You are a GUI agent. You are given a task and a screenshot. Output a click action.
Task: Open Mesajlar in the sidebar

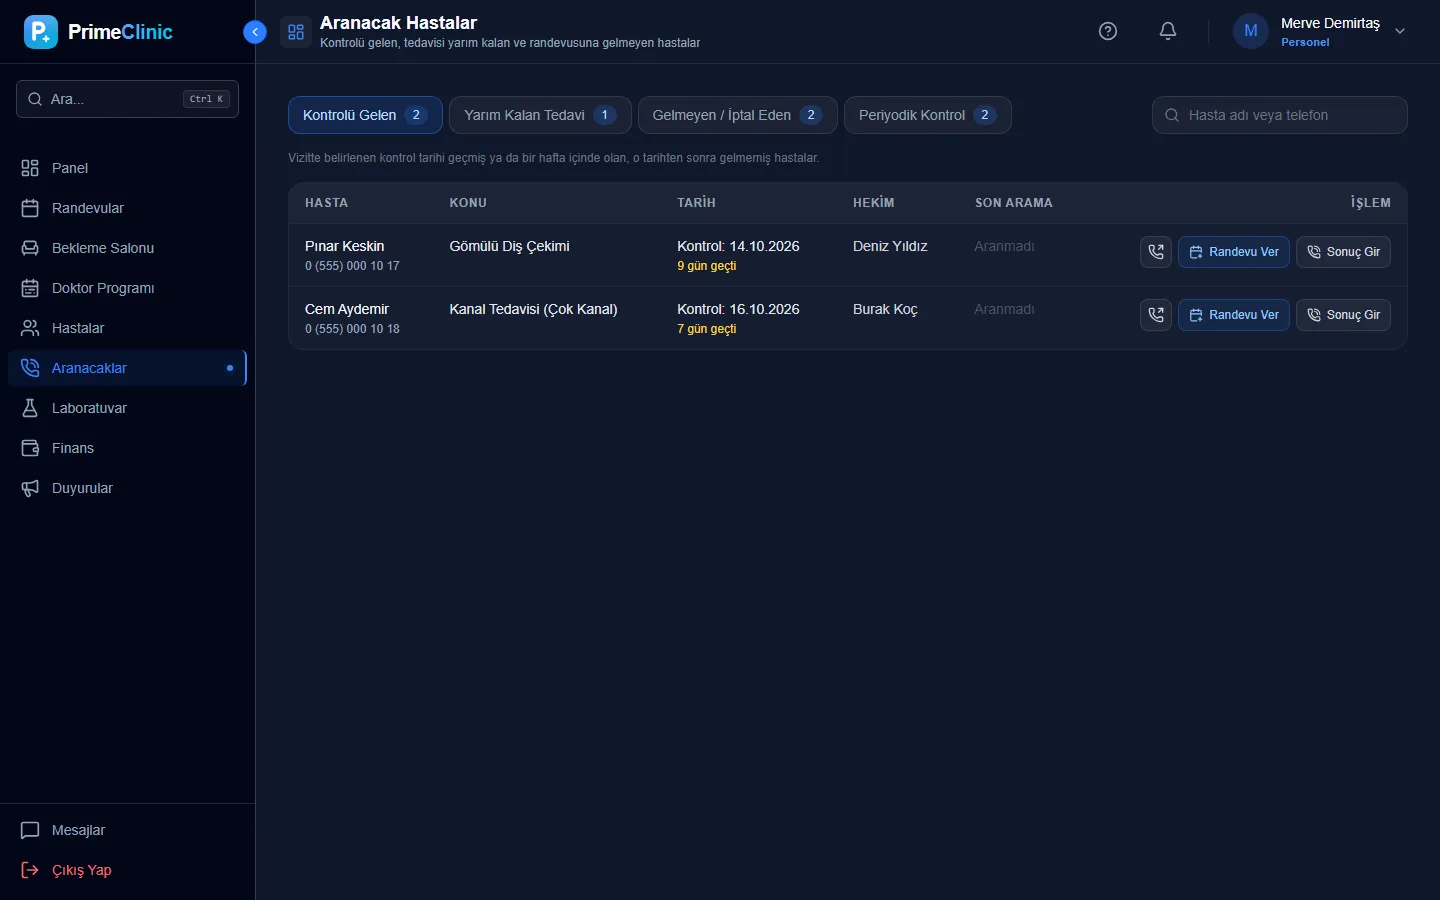point(127,830)
